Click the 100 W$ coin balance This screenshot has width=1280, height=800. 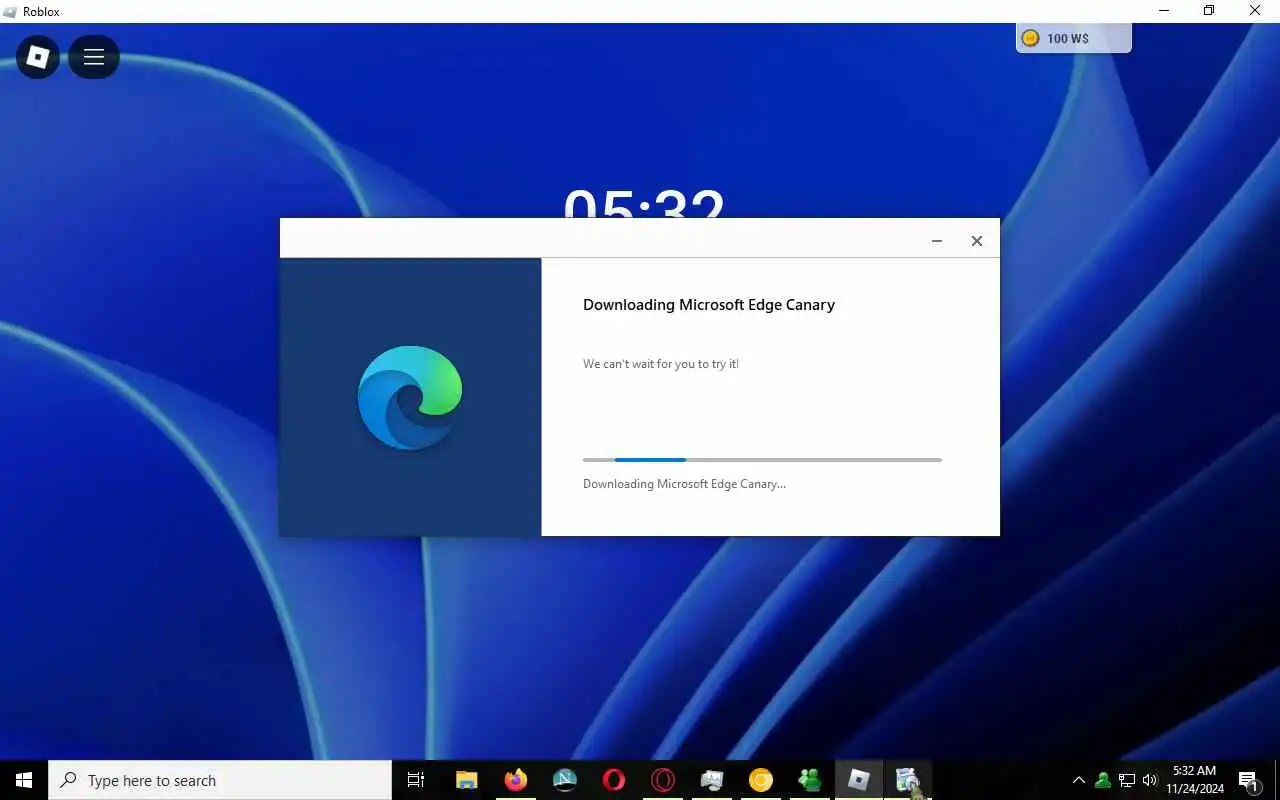1074,38
